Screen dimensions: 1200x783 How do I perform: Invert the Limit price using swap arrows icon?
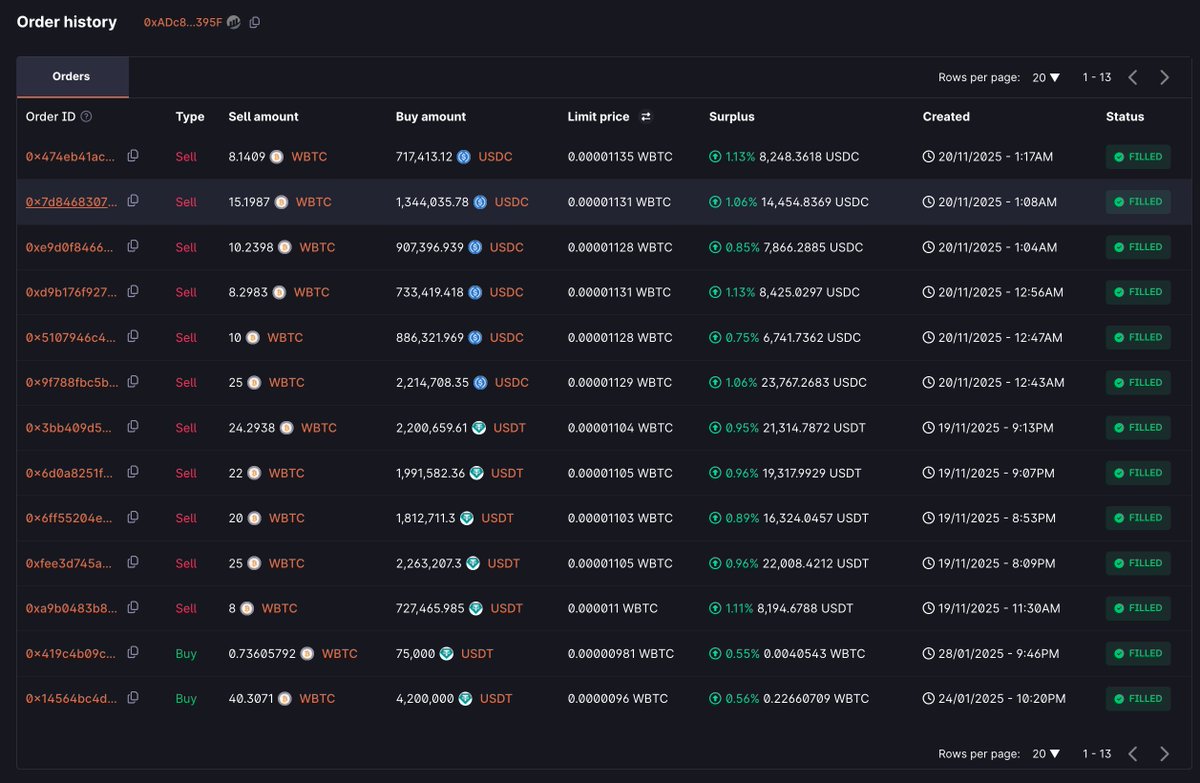[x=646, y=117]
